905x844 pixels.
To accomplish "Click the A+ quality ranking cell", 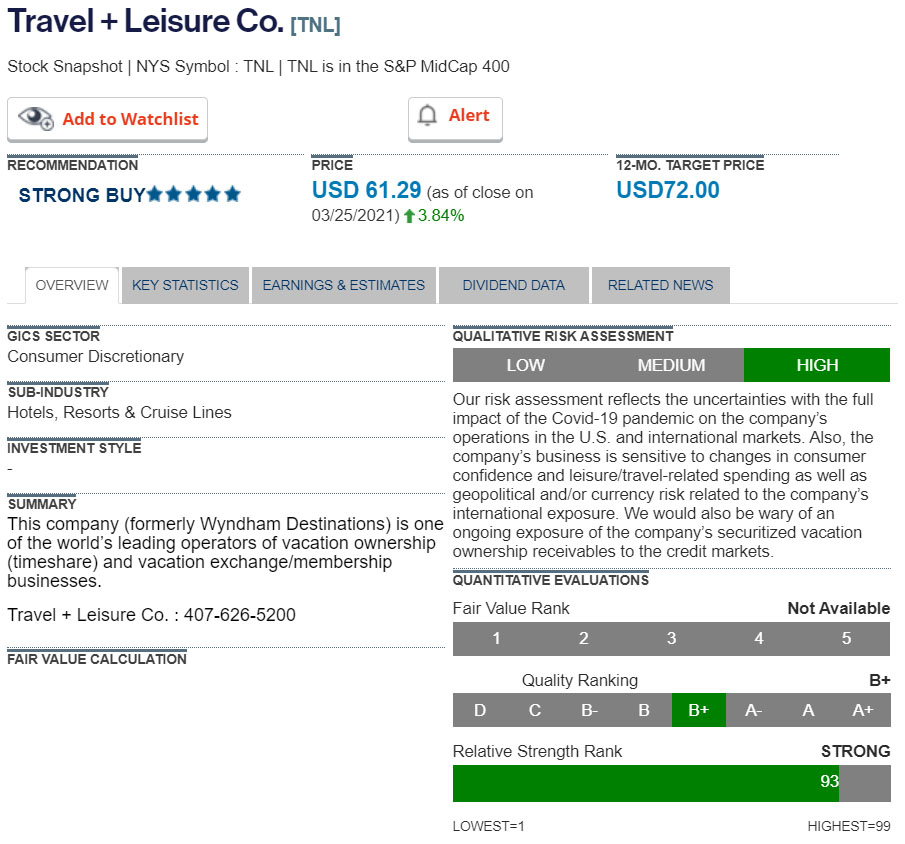I will point(862,710).
